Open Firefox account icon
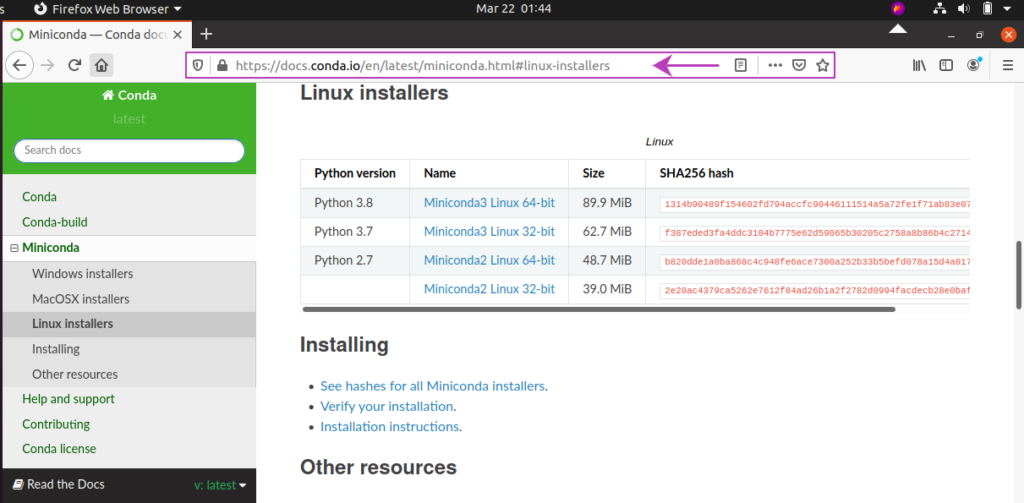 [x=974, y=65]
